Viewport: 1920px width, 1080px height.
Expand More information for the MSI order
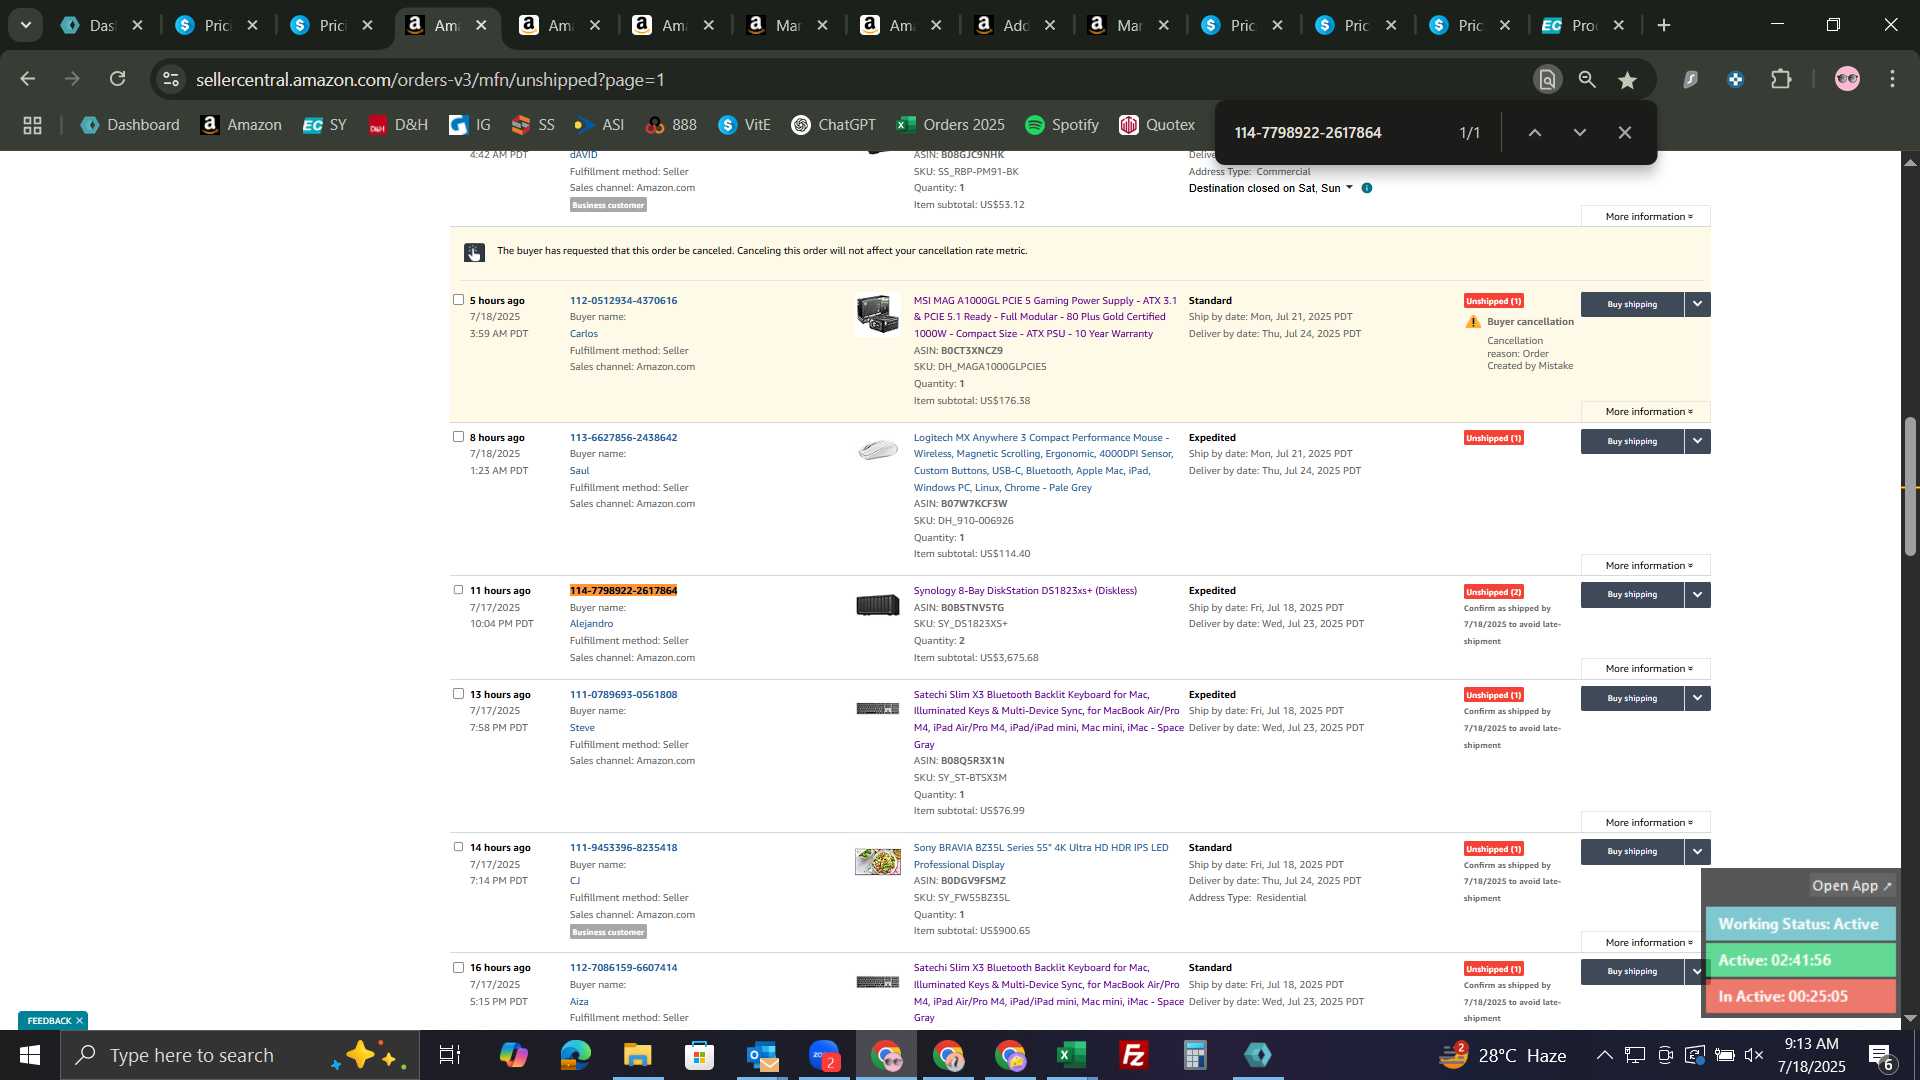point(1648,412)
